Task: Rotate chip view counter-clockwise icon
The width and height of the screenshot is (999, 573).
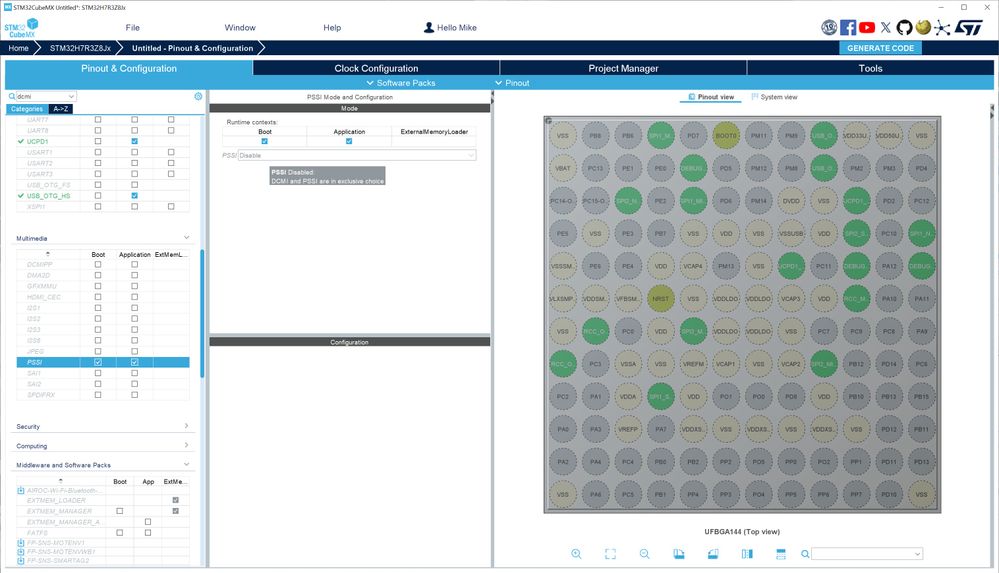Action: 713,554
